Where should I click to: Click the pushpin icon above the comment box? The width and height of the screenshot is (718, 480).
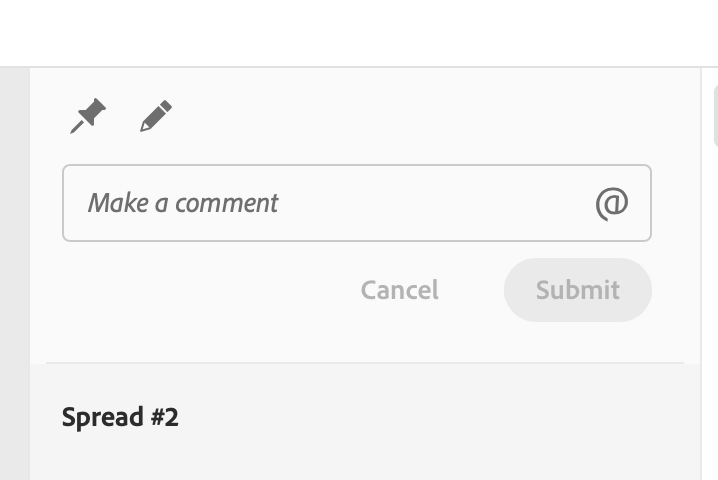coord(88,116)
